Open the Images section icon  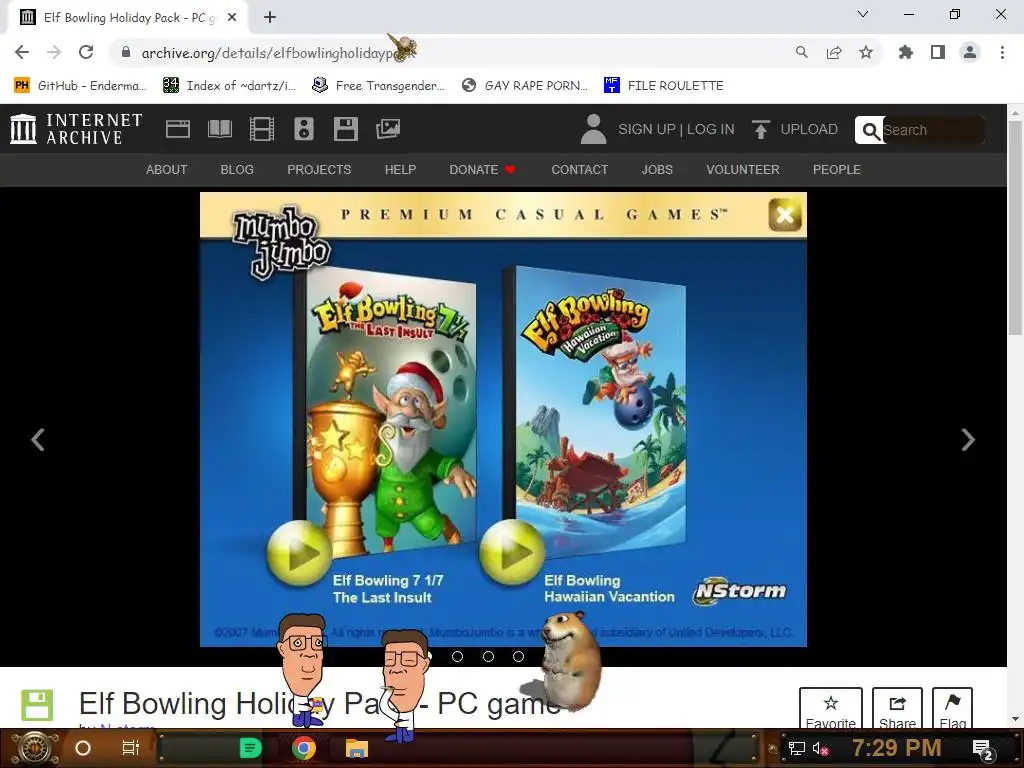point(388,129)
